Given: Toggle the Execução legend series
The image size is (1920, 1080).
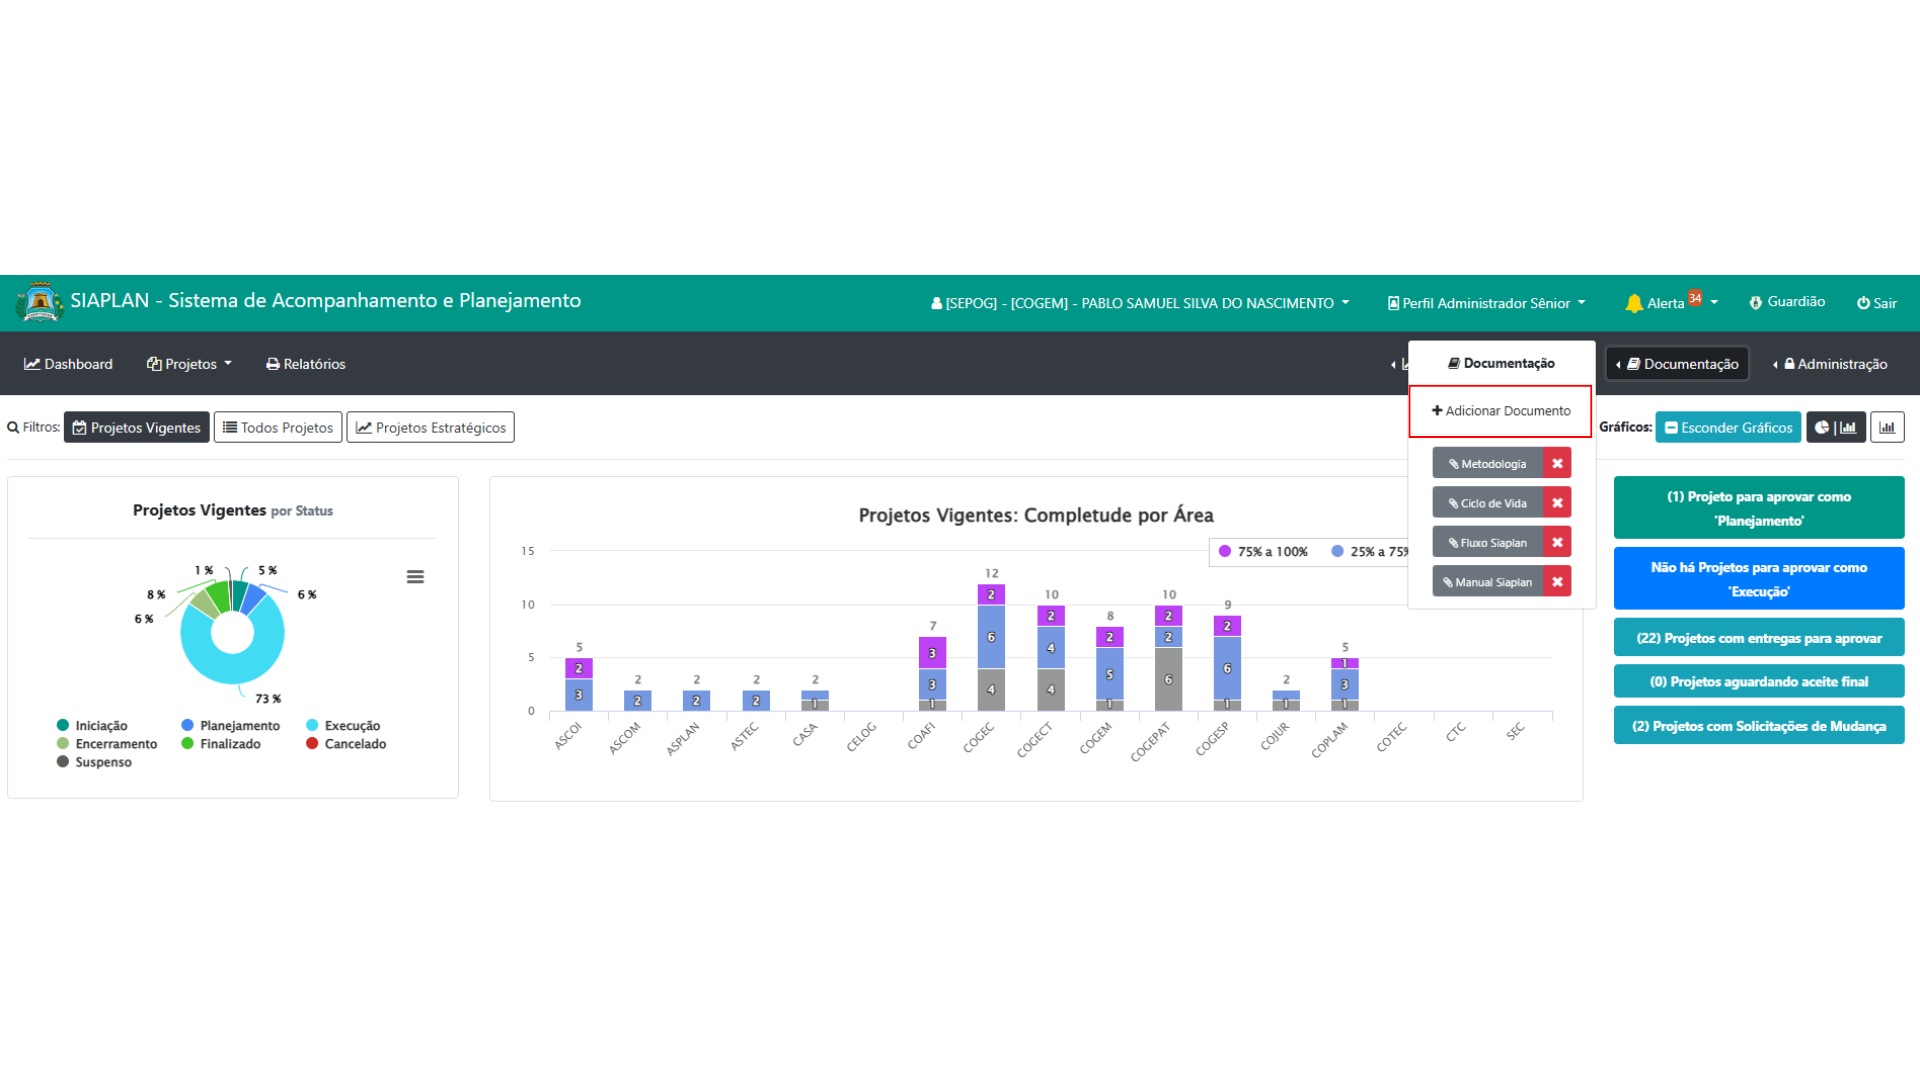Looking at the screenshot, I should point(343,725).
